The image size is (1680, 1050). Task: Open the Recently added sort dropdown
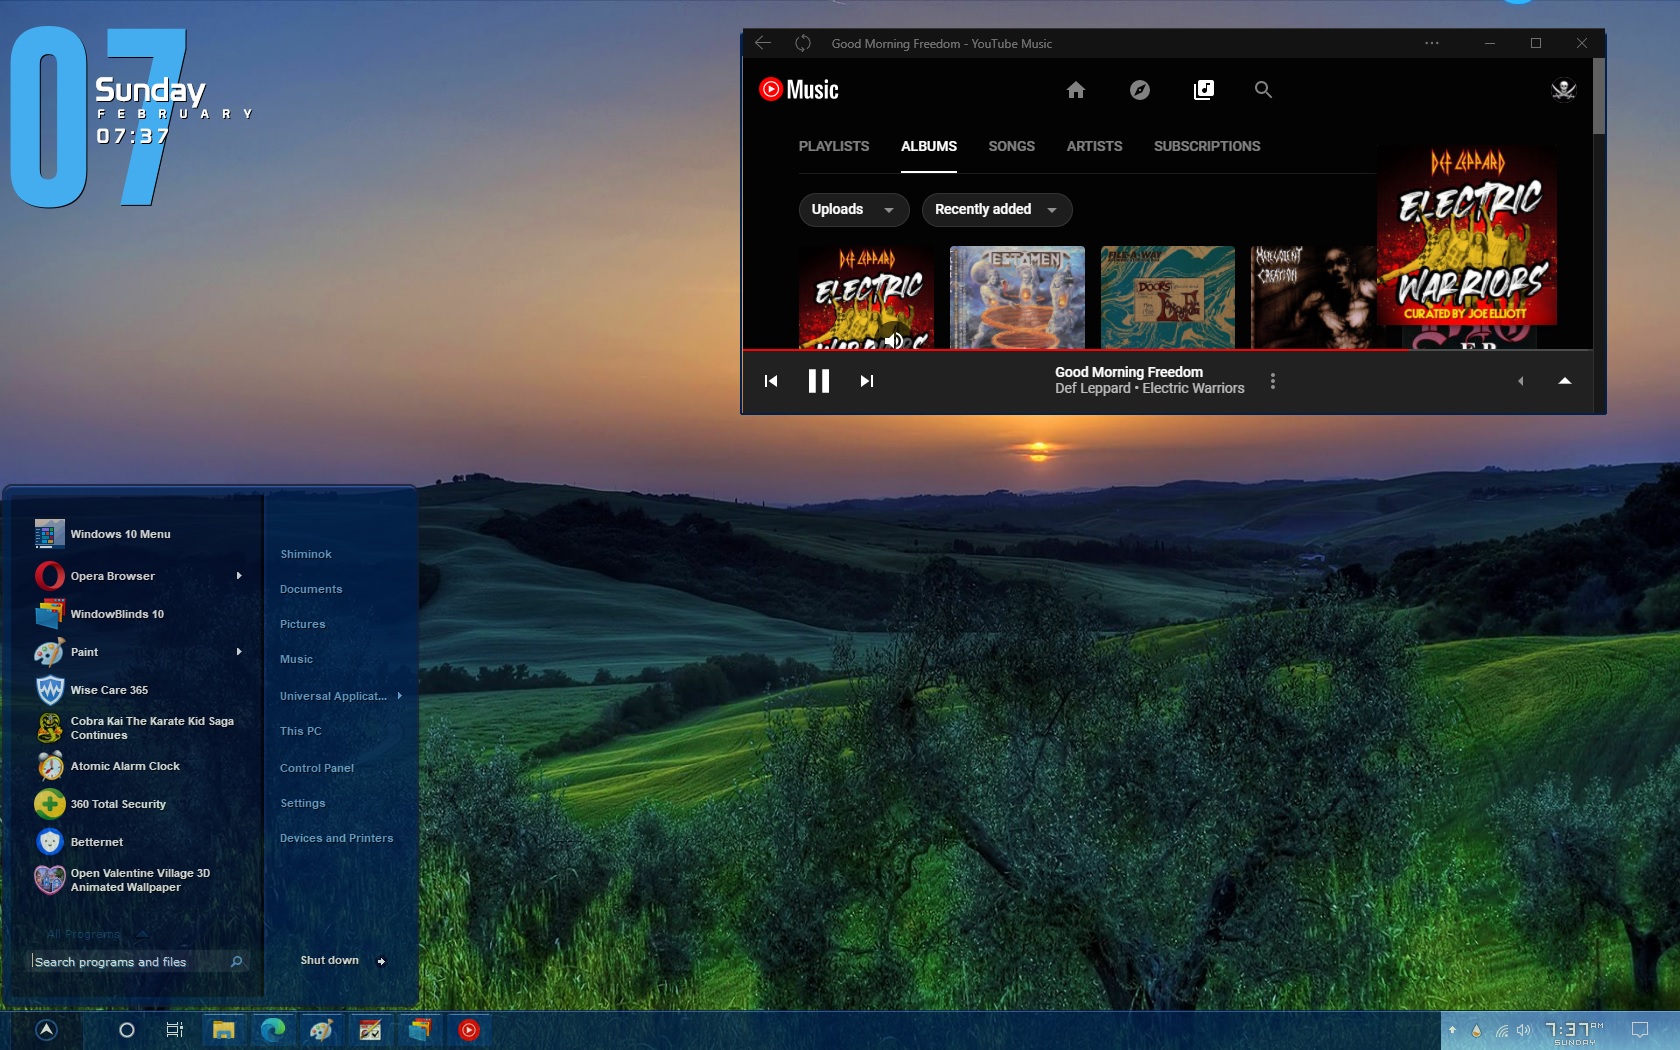pos(996,210)
